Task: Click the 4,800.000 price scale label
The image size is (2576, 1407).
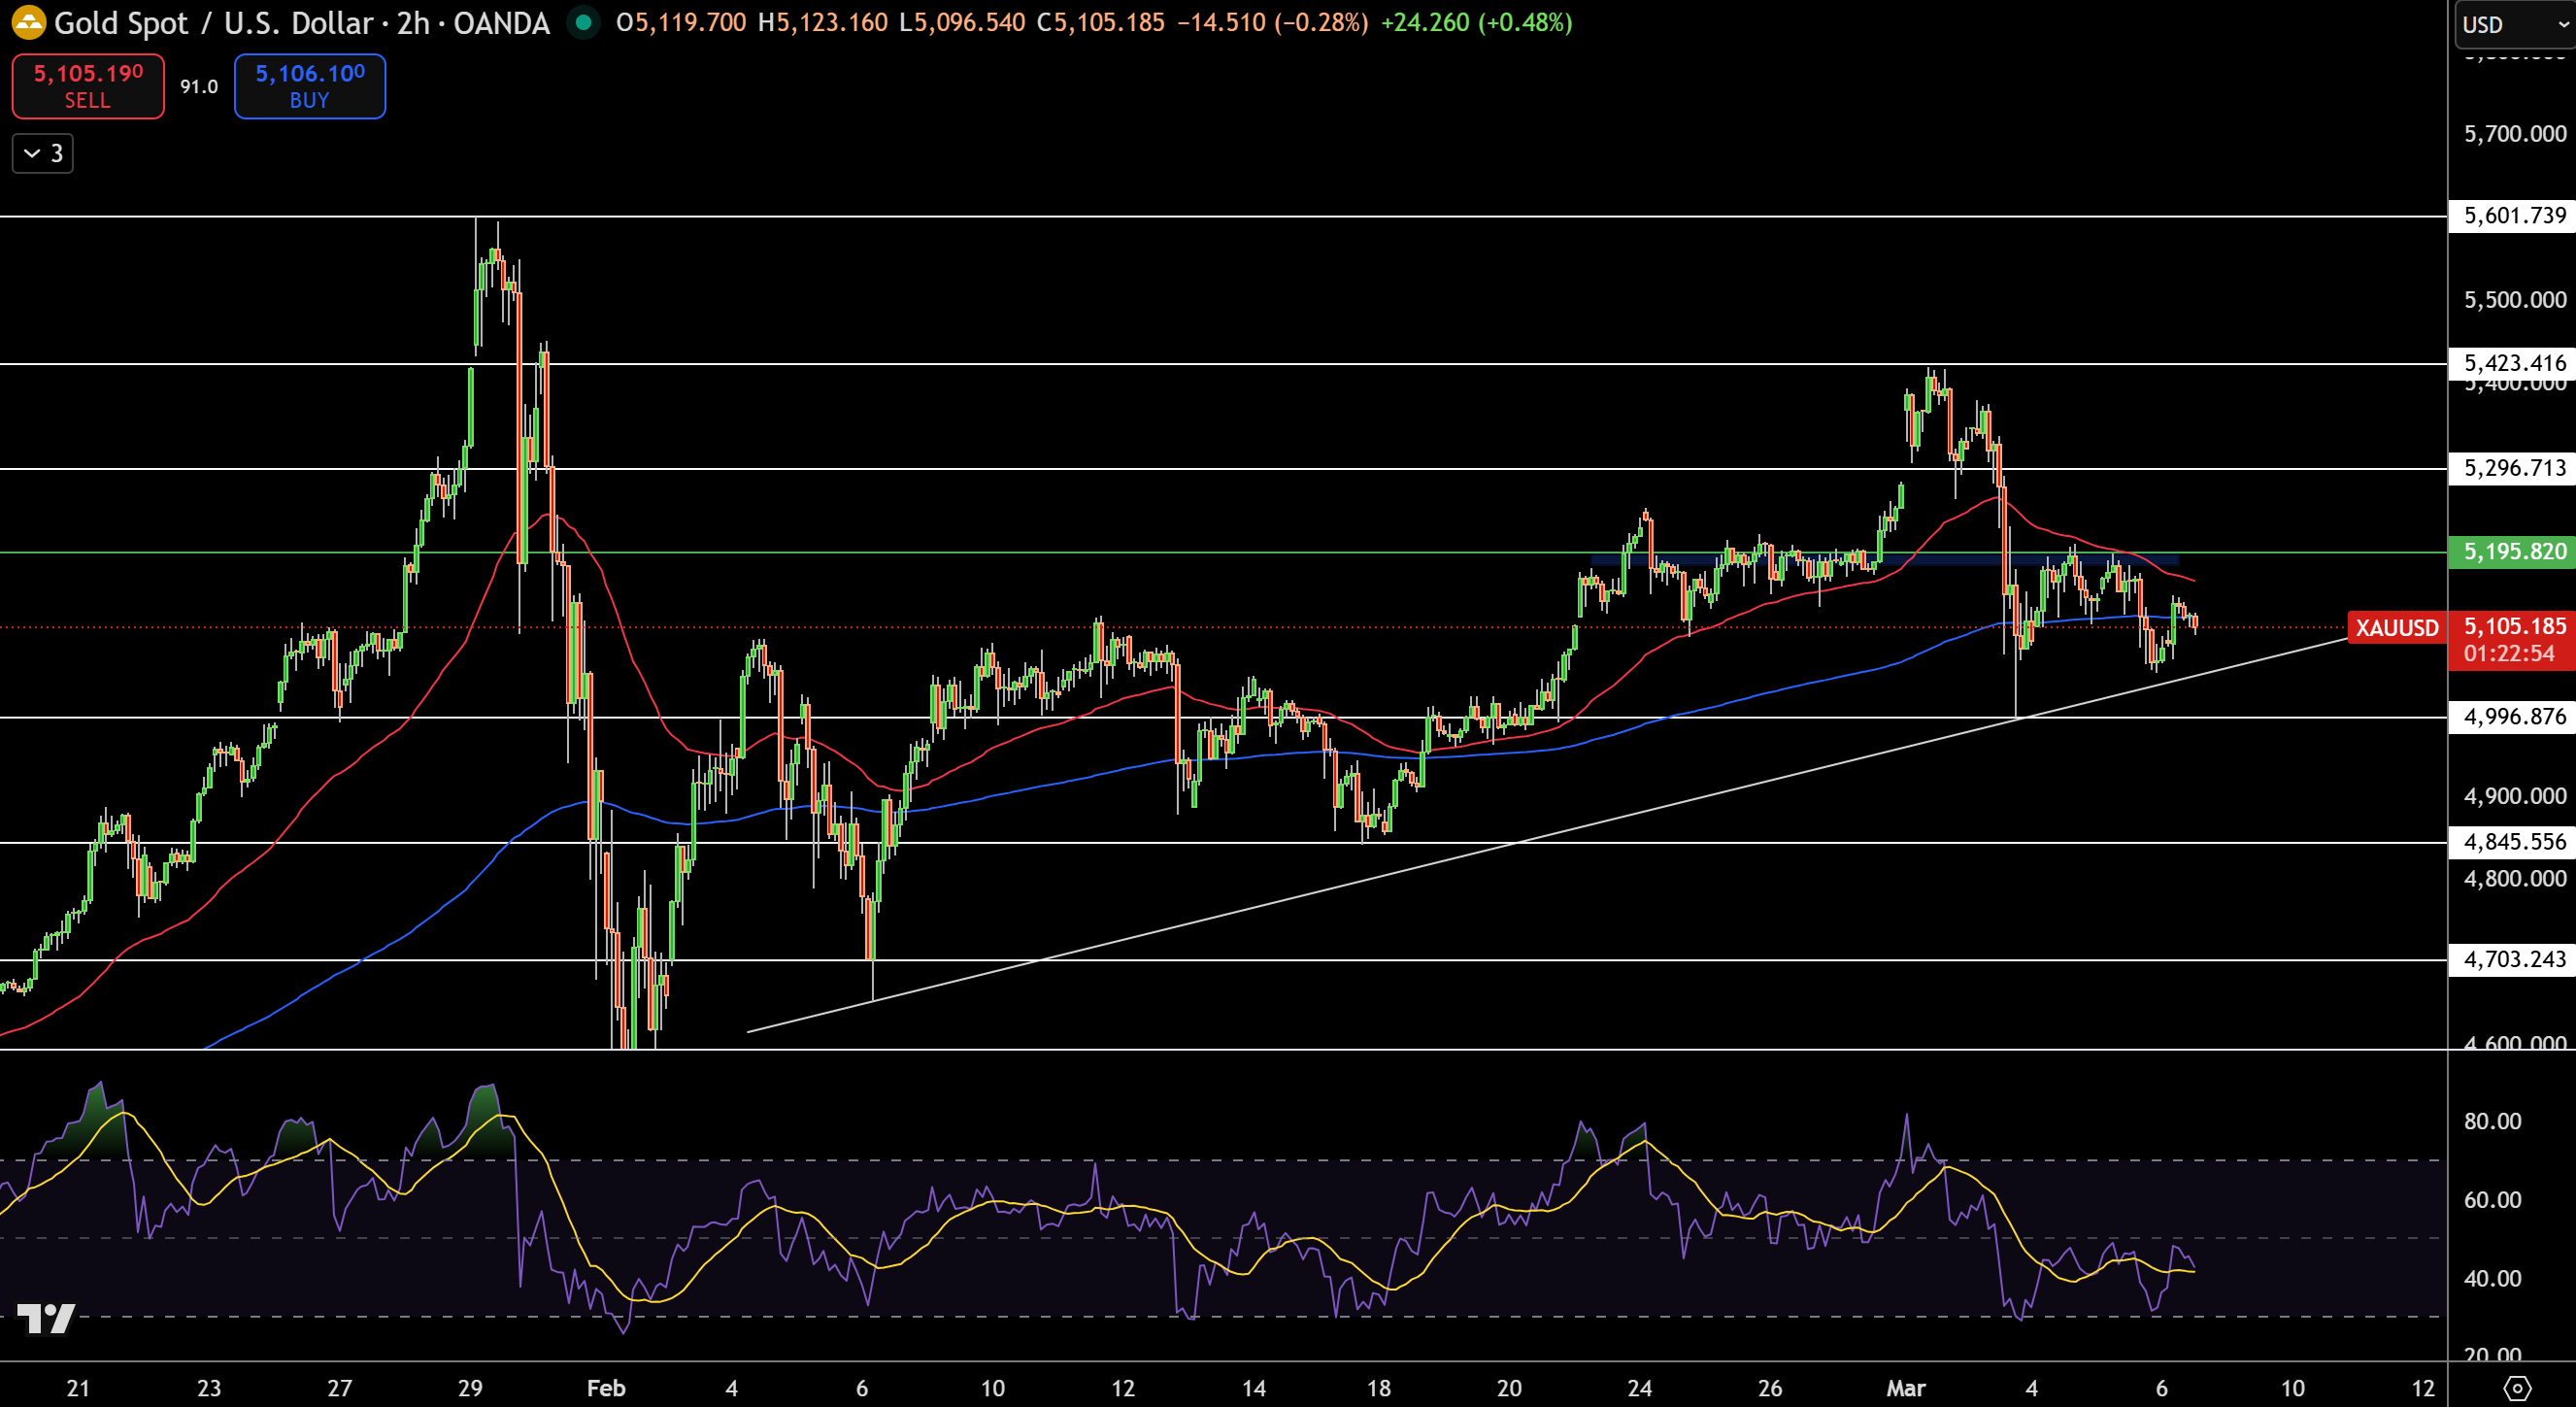Action: 2514,879
